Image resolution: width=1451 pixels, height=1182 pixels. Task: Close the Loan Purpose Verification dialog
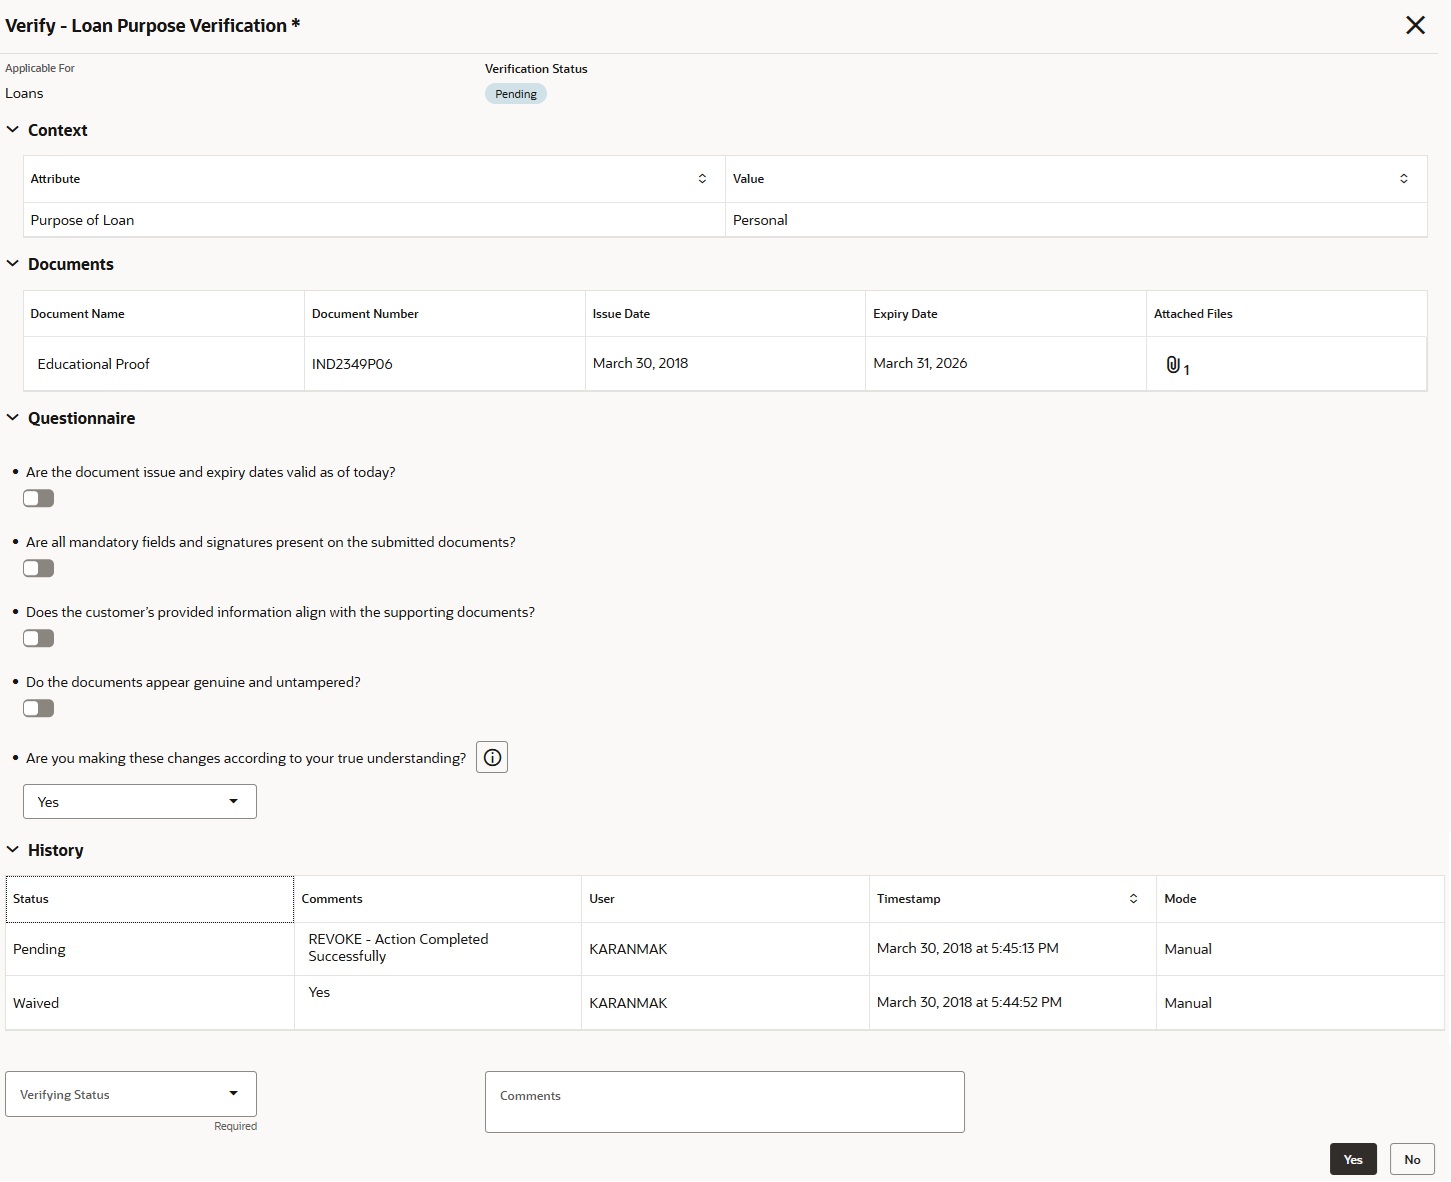1415,26
